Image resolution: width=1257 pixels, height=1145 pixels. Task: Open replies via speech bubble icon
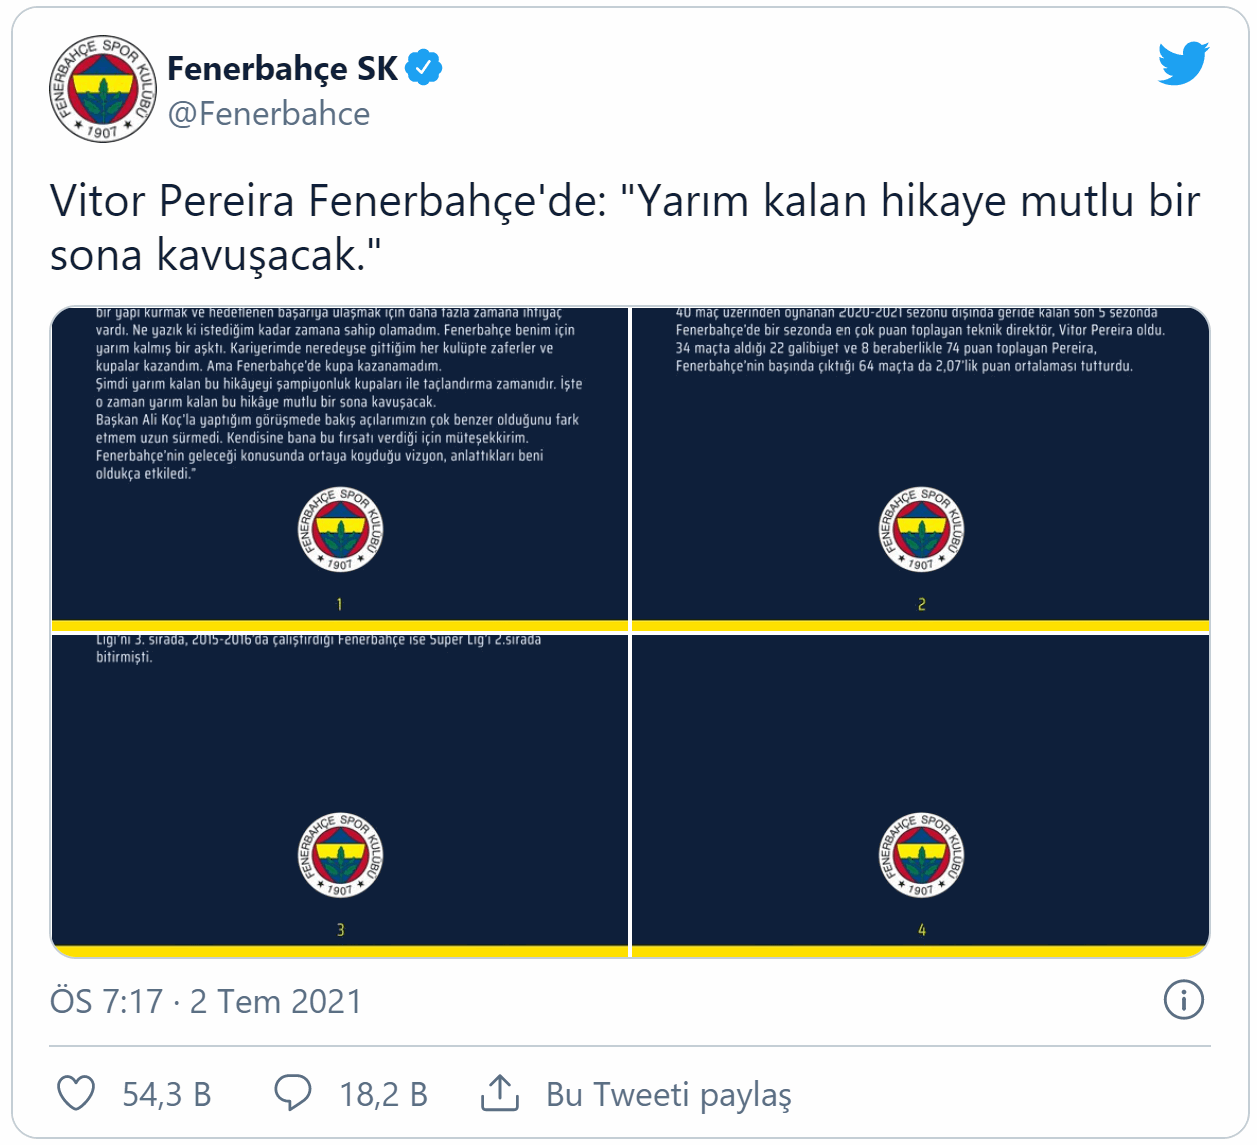pos(293,1093)
